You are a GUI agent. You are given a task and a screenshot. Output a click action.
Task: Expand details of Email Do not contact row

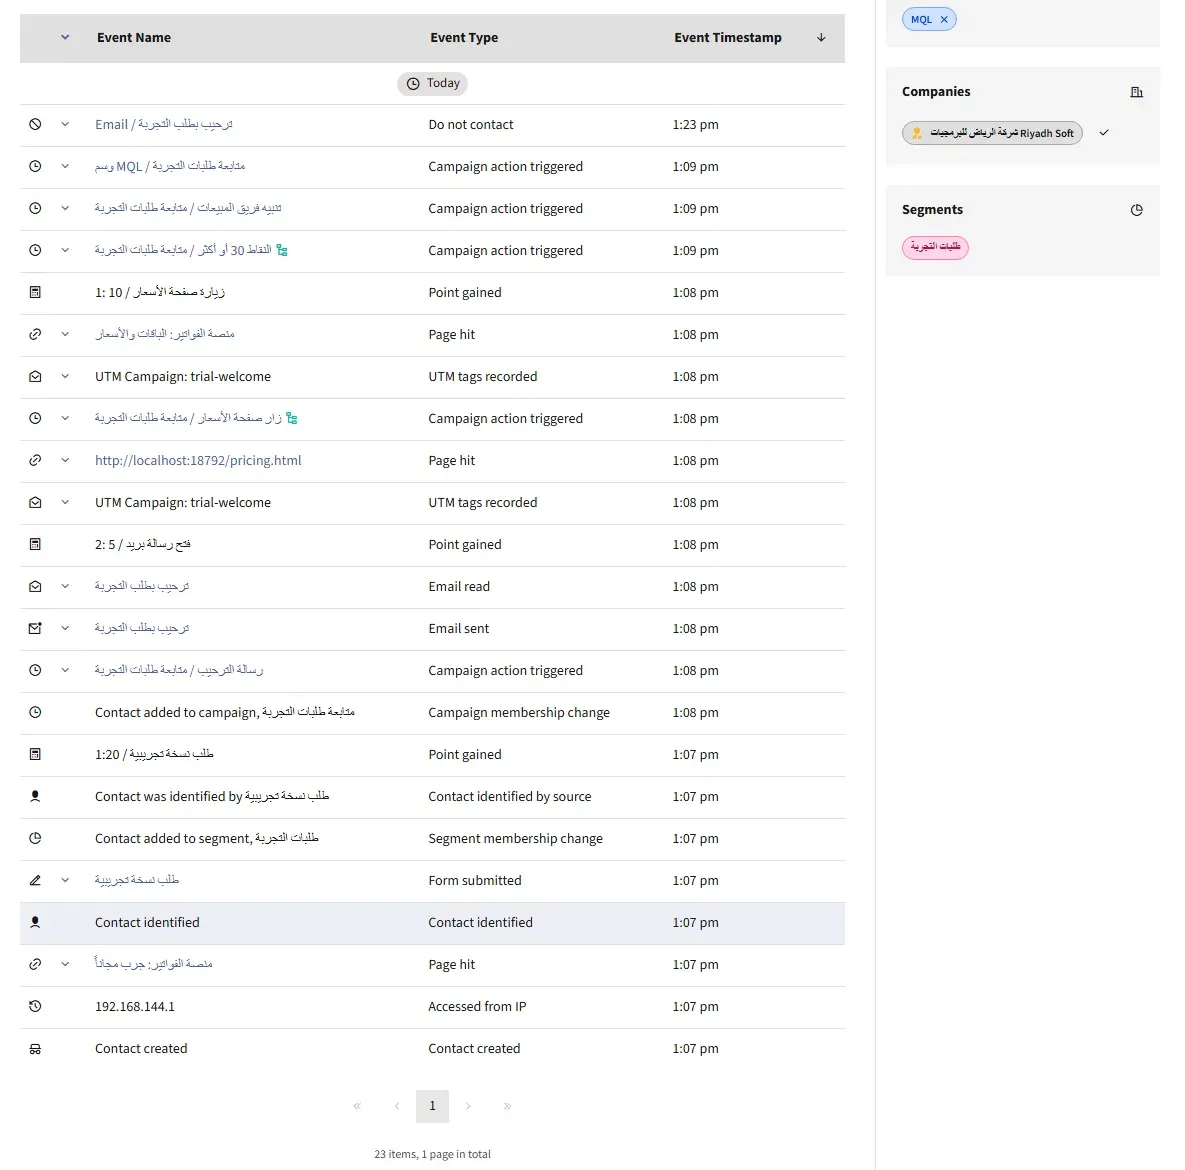[x=65, y=124]
